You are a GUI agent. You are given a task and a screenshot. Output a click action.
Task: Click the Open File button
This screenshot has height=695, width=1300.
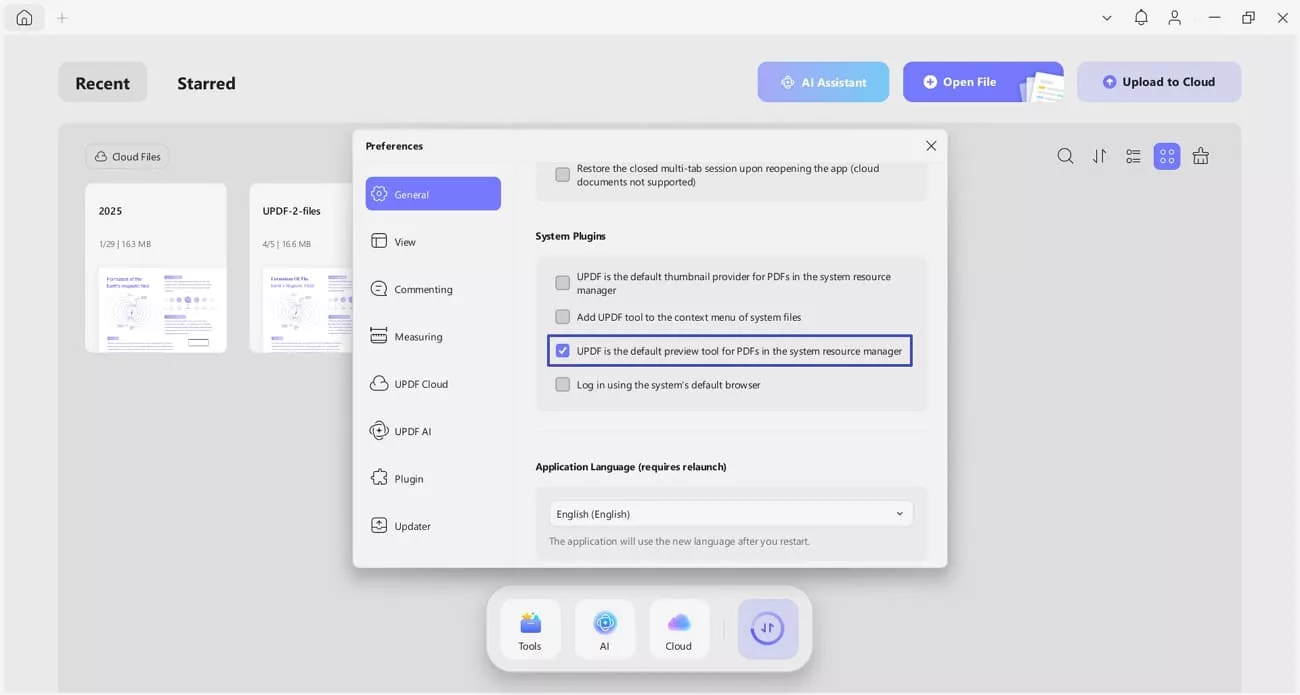click(983, 82)
